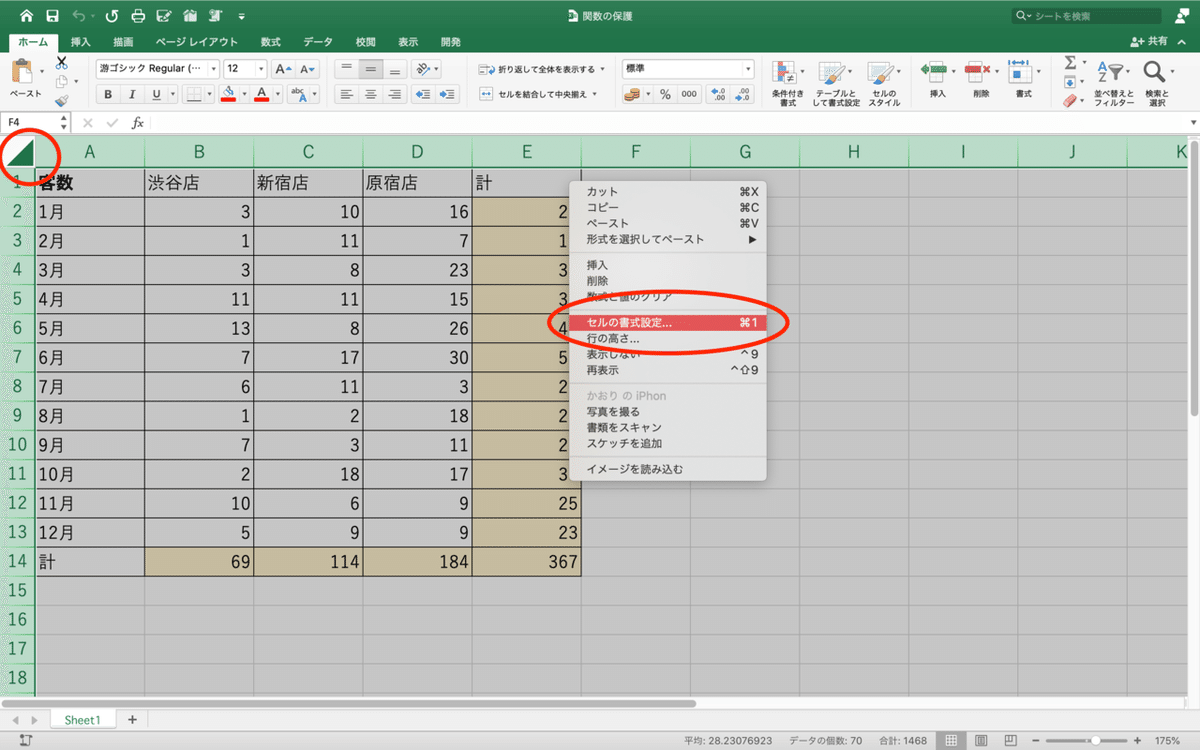The width and height of the screenshot is (1200, 750).
Task: Decrease decimal places
Action: pyautogui.click(x=744, y=94)
